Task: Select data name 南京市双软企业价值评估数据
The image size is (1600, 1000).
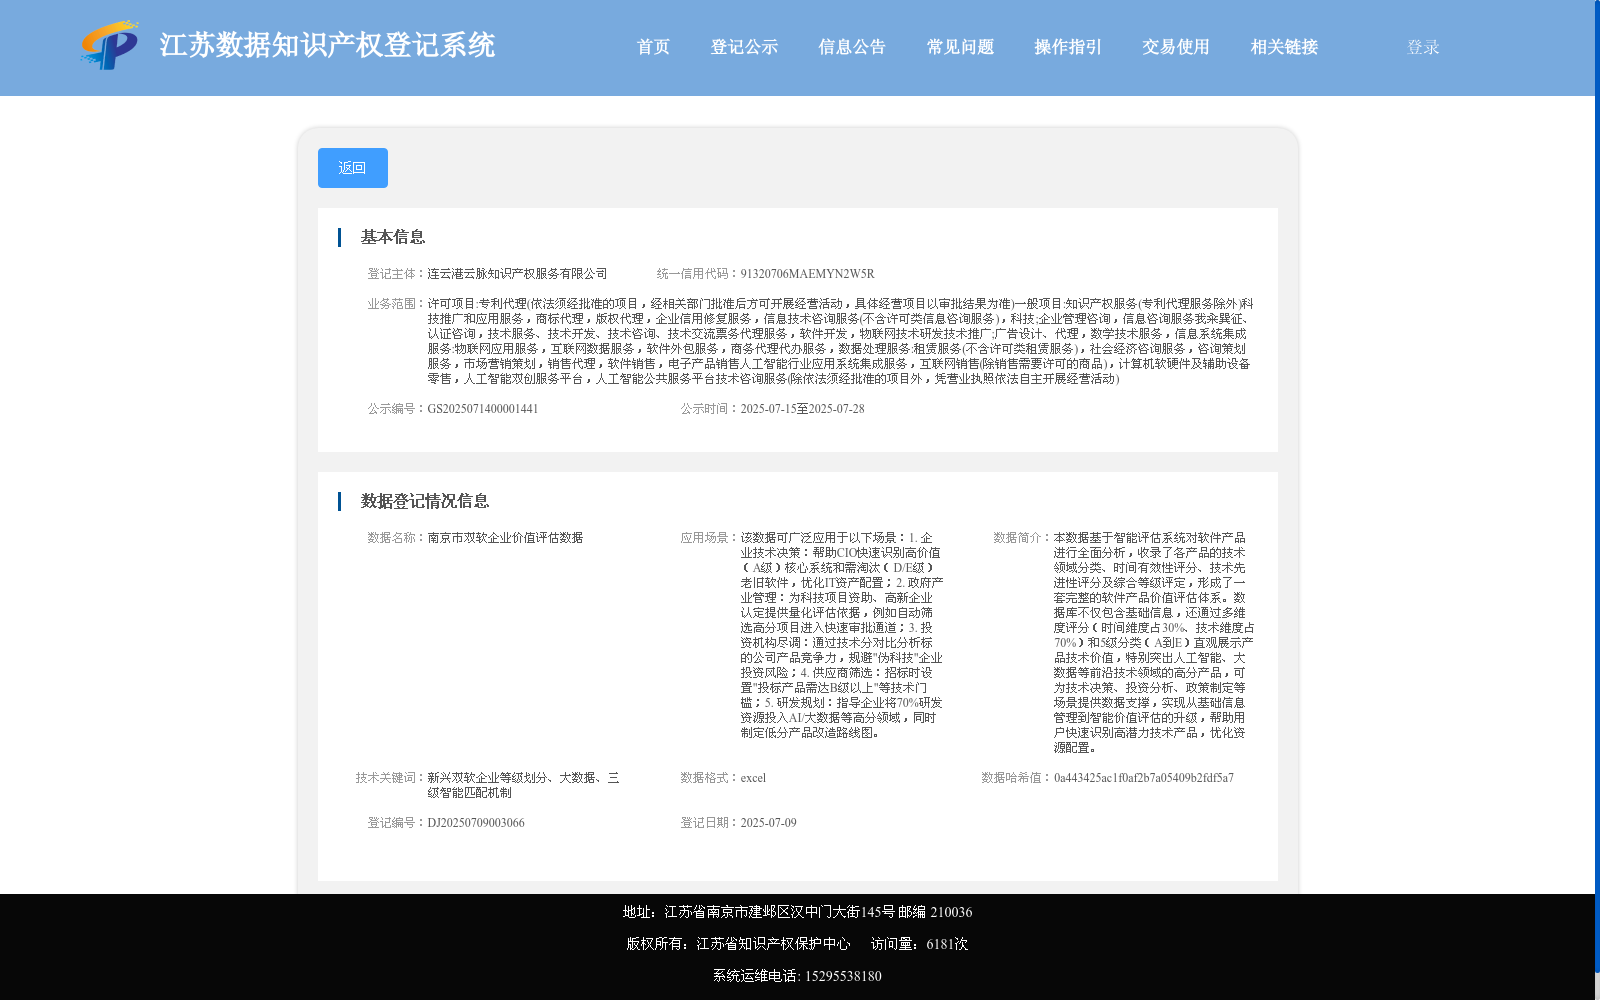Action: point(505,538)
